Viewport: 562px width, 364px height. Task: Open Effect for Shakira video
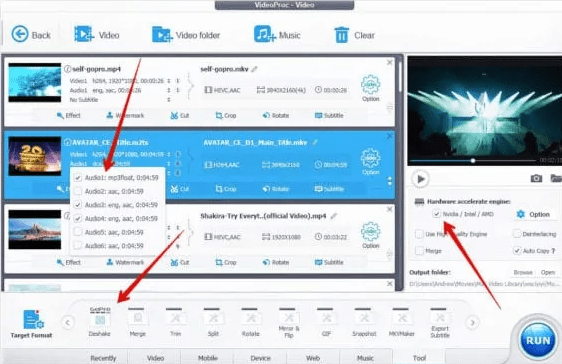click(68, 262)
